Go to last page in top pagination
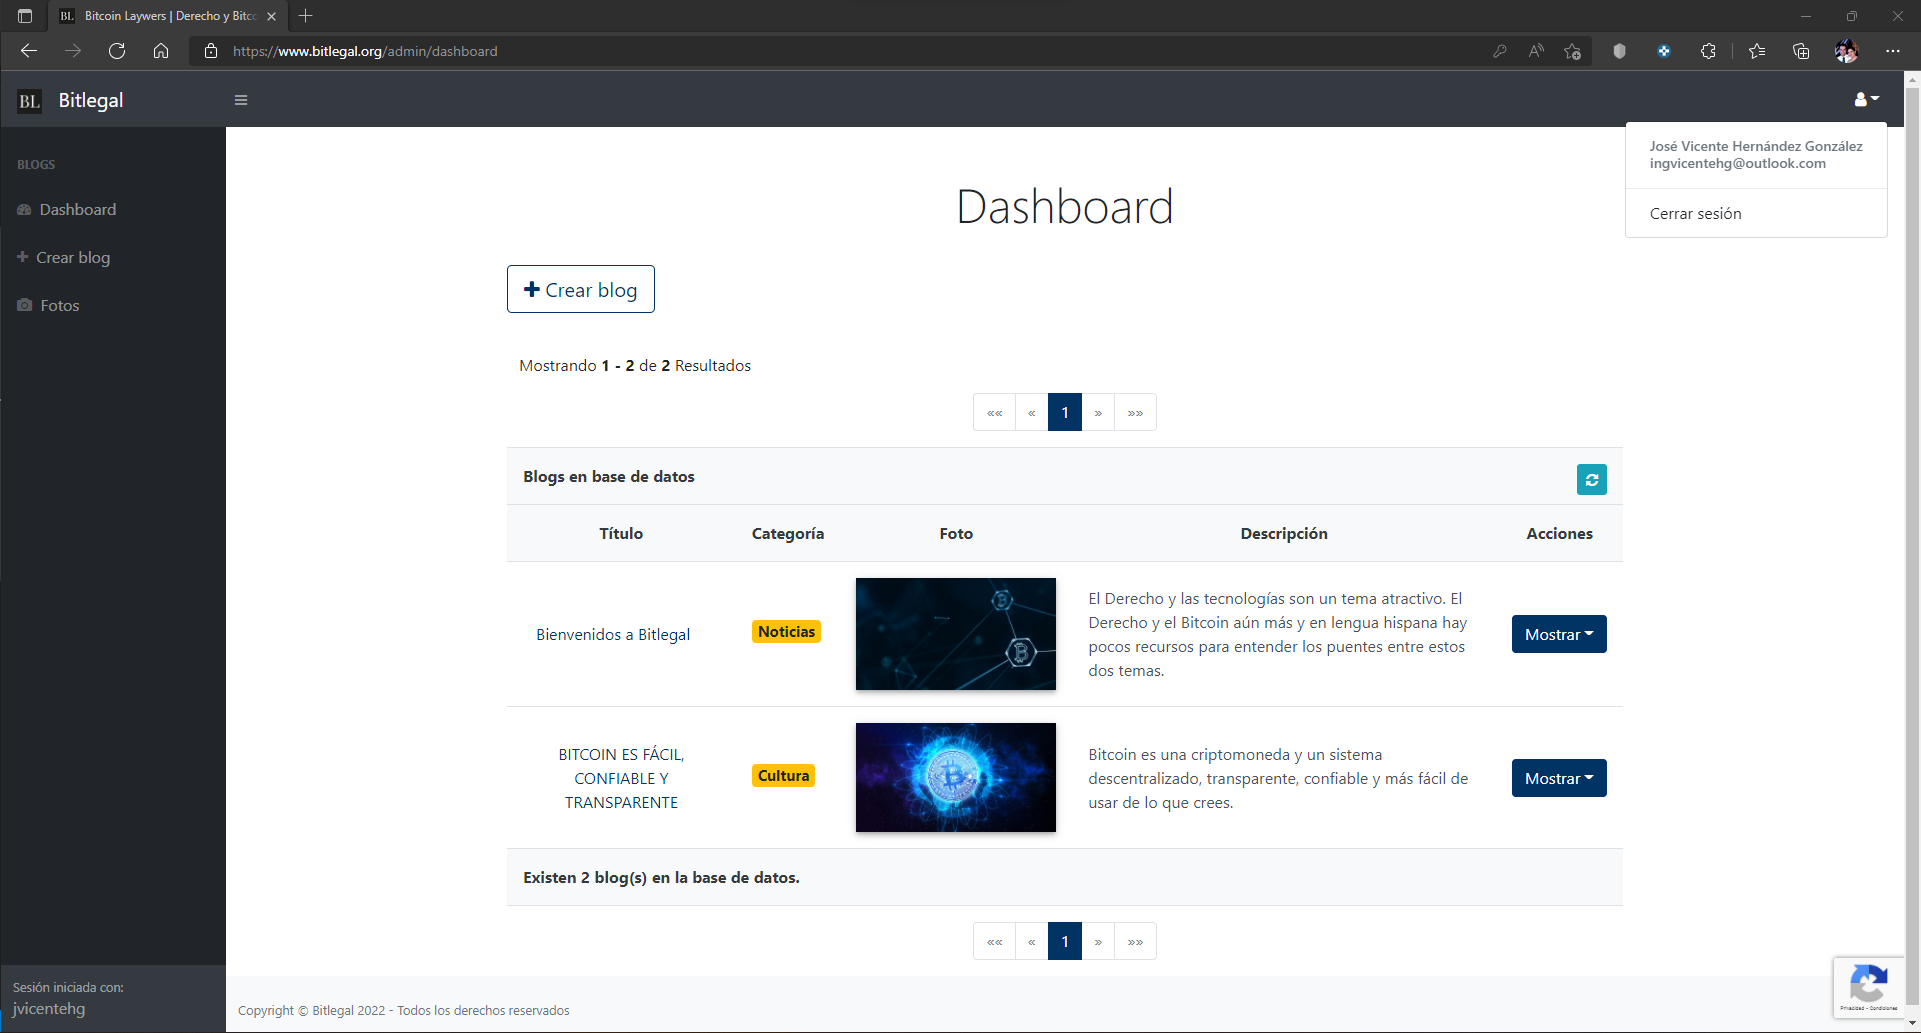The width and height of the screenshot is (1921, 1033). pyautogui.click(x=1135, y=412)
